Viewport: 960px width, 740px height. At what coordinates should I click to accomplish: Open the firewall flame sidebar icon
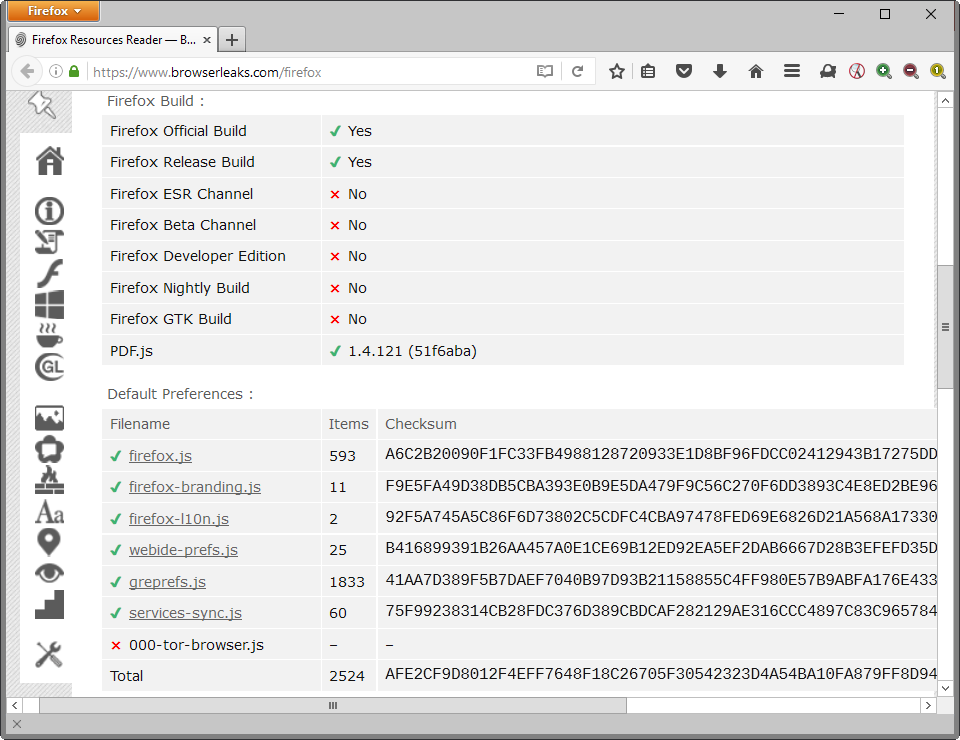click(x=49, y=480)
